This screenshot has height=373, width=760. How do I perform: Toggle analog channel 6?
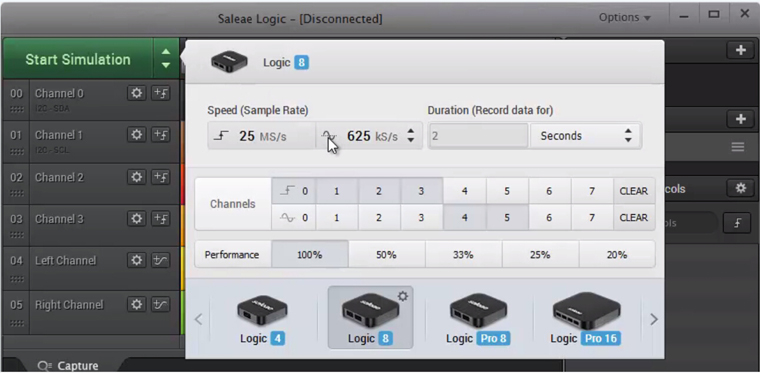pyautogui.click(x=549, y=218)
